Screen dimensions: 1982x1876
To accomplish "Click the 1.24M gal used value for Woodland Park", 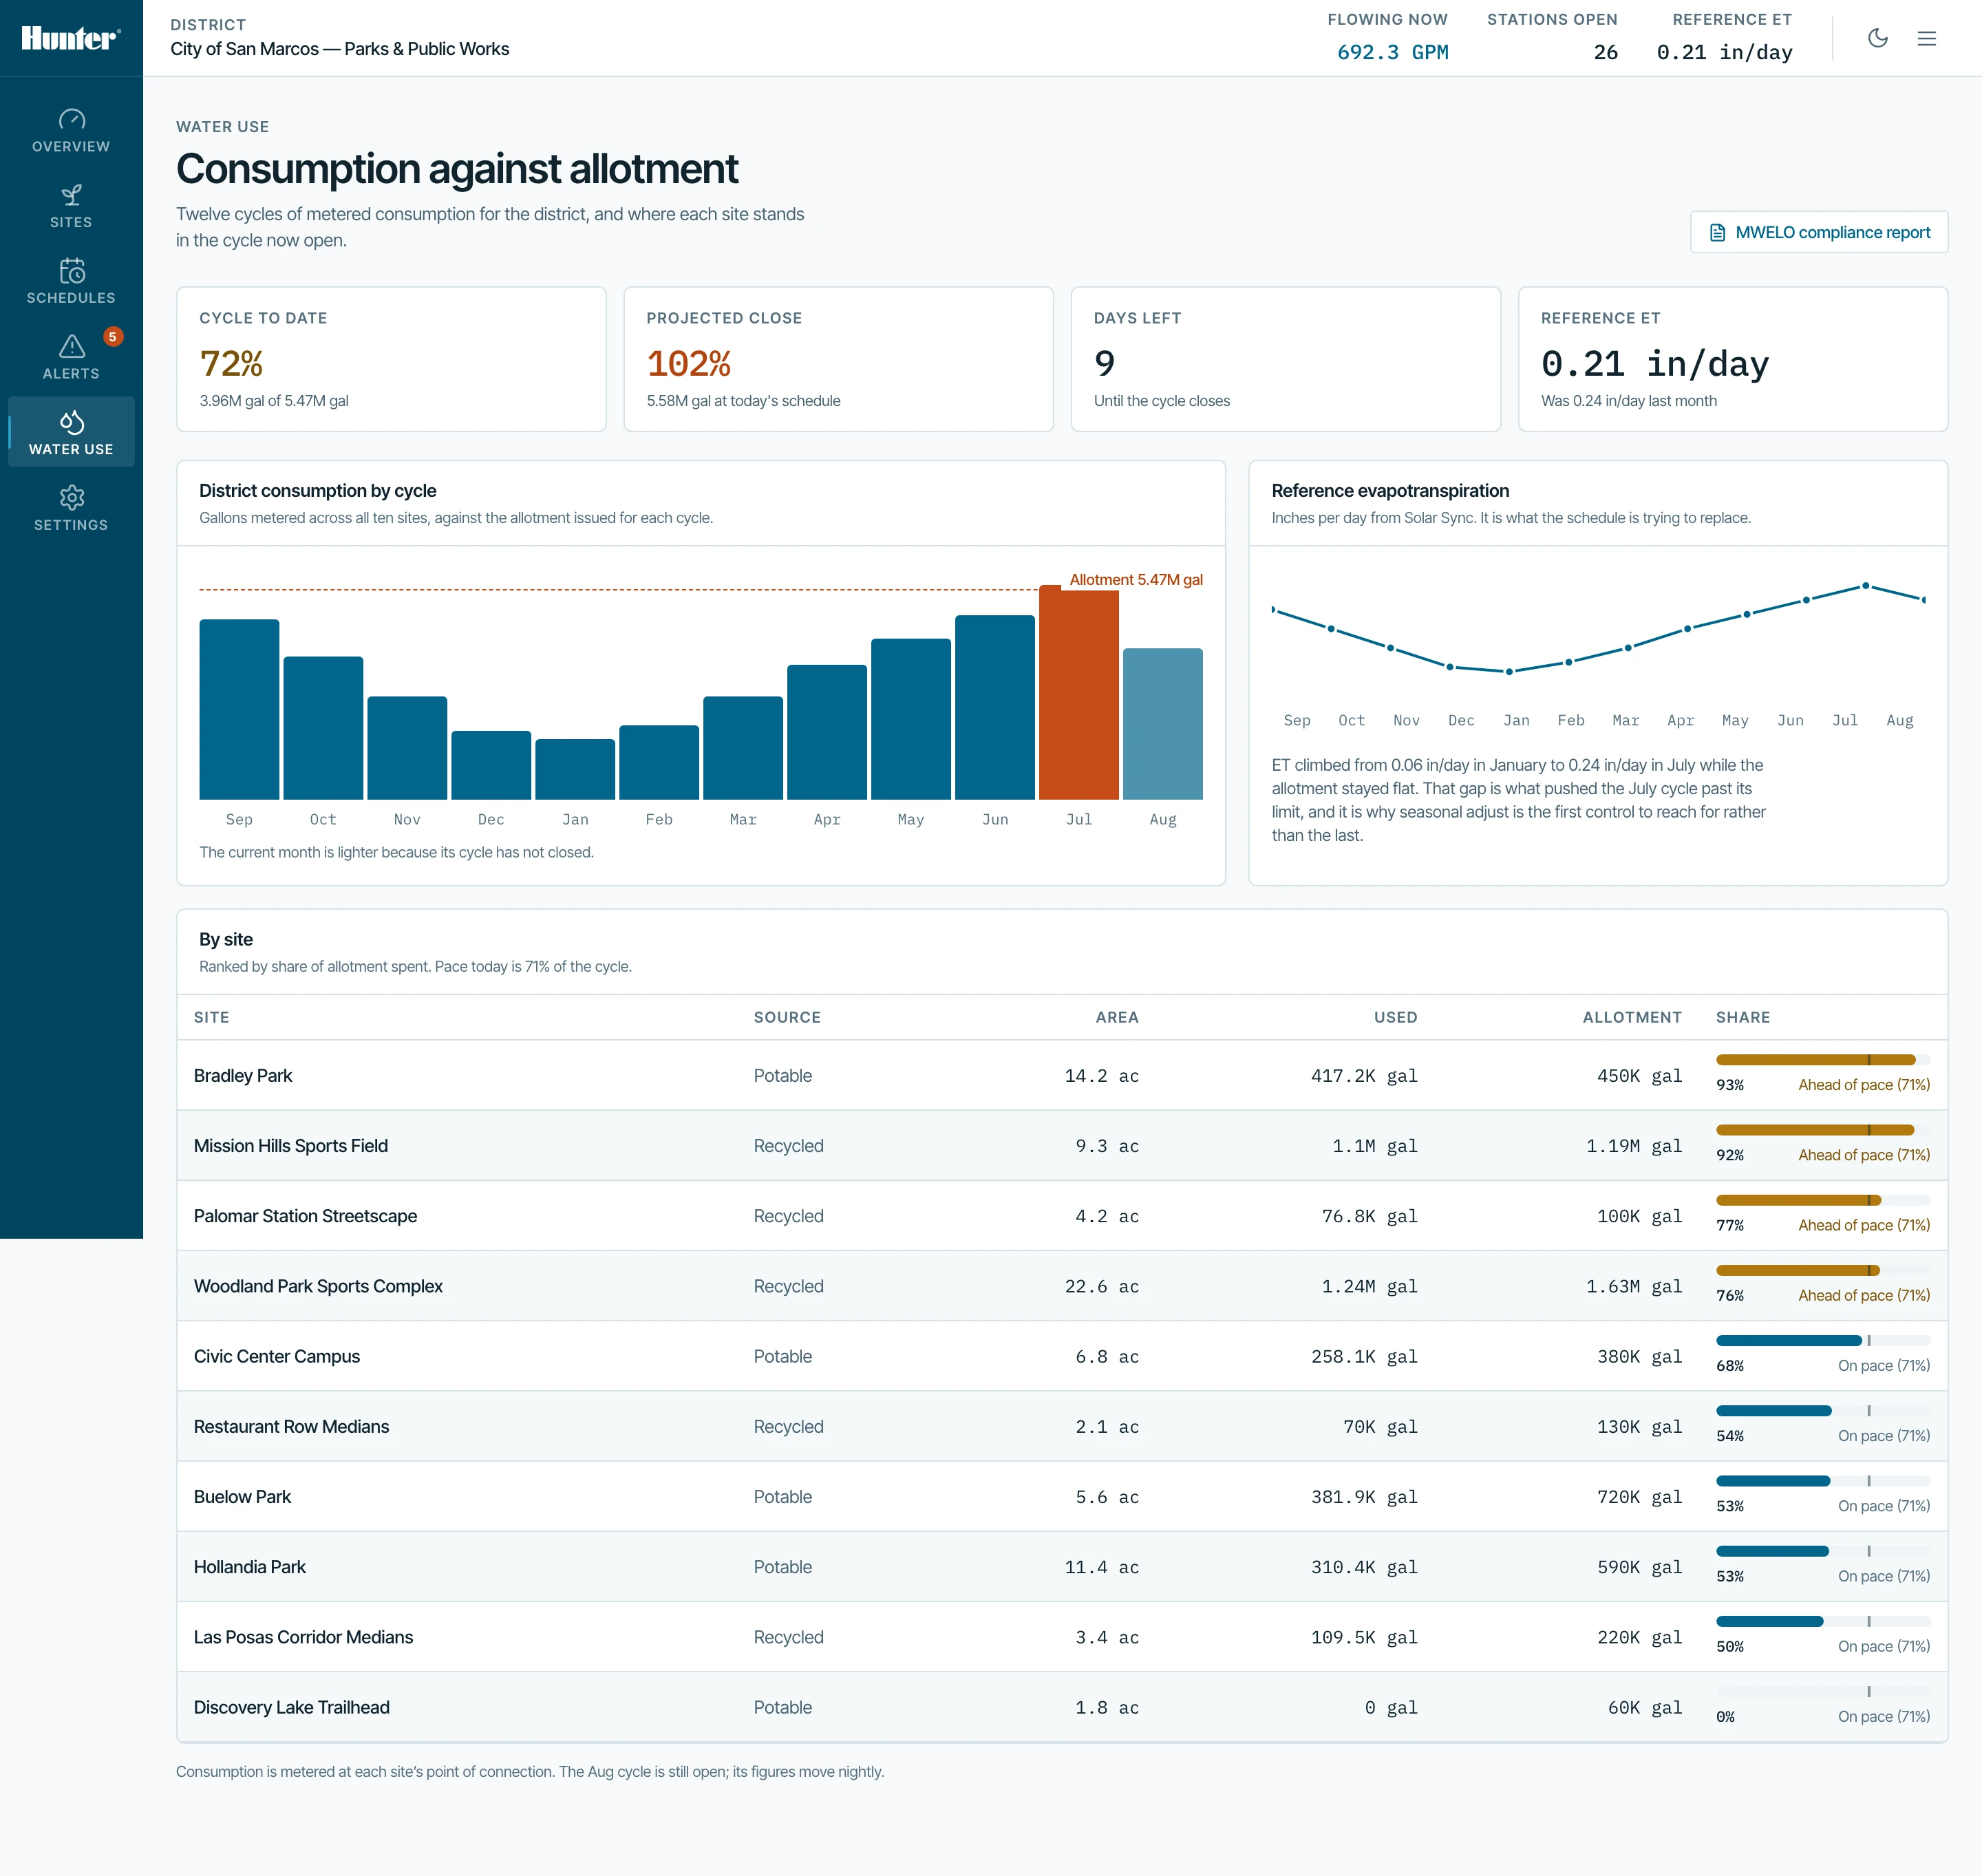I will 1369,1286.
